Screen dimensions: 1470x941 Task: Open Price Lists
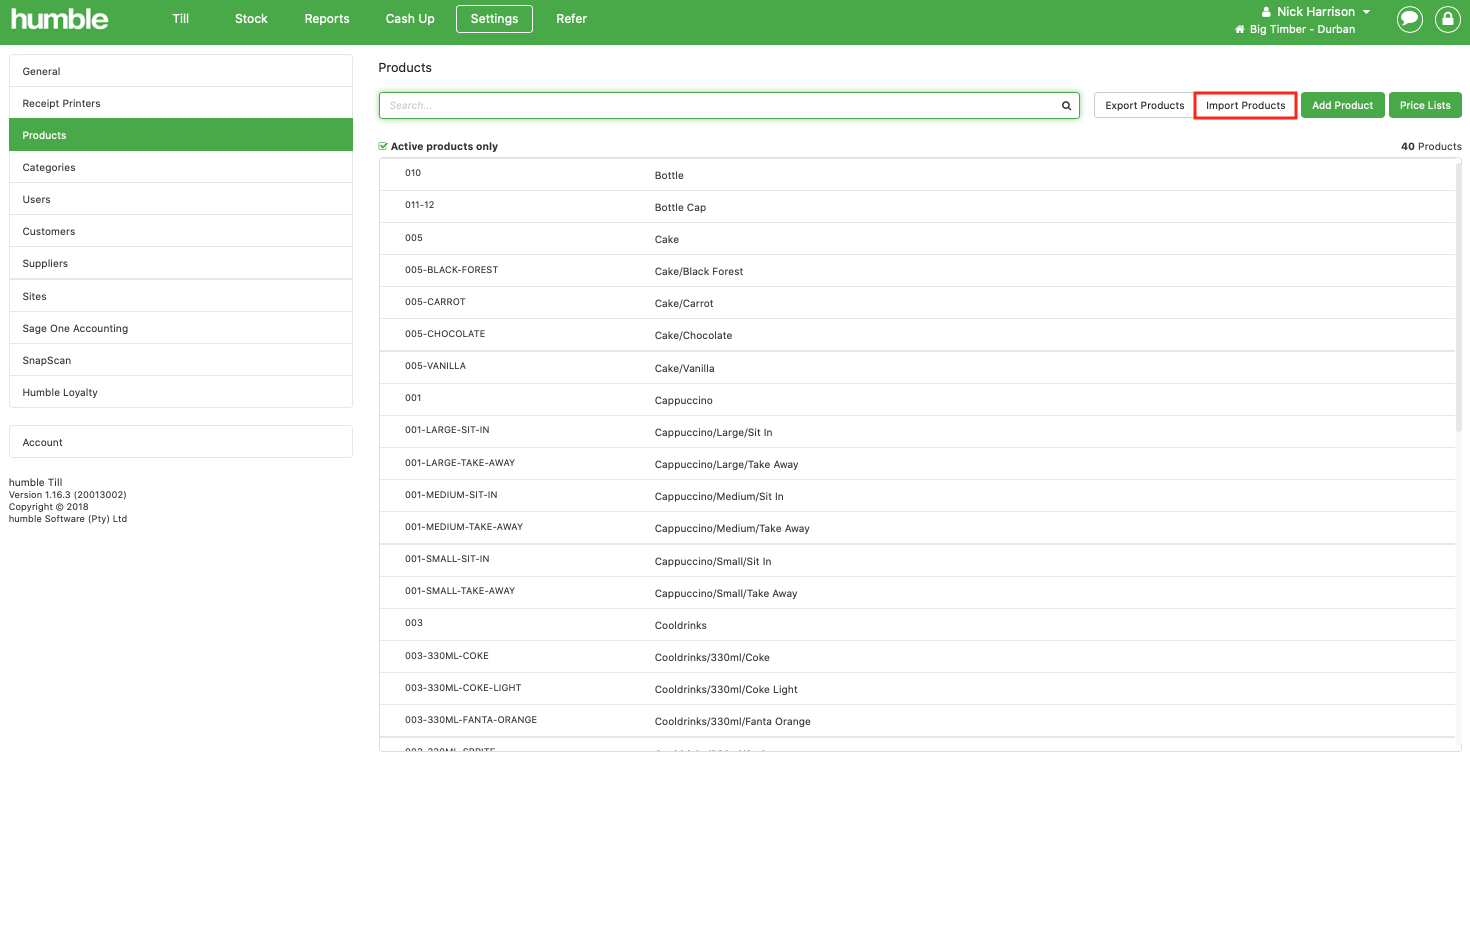coord(1425,105)
